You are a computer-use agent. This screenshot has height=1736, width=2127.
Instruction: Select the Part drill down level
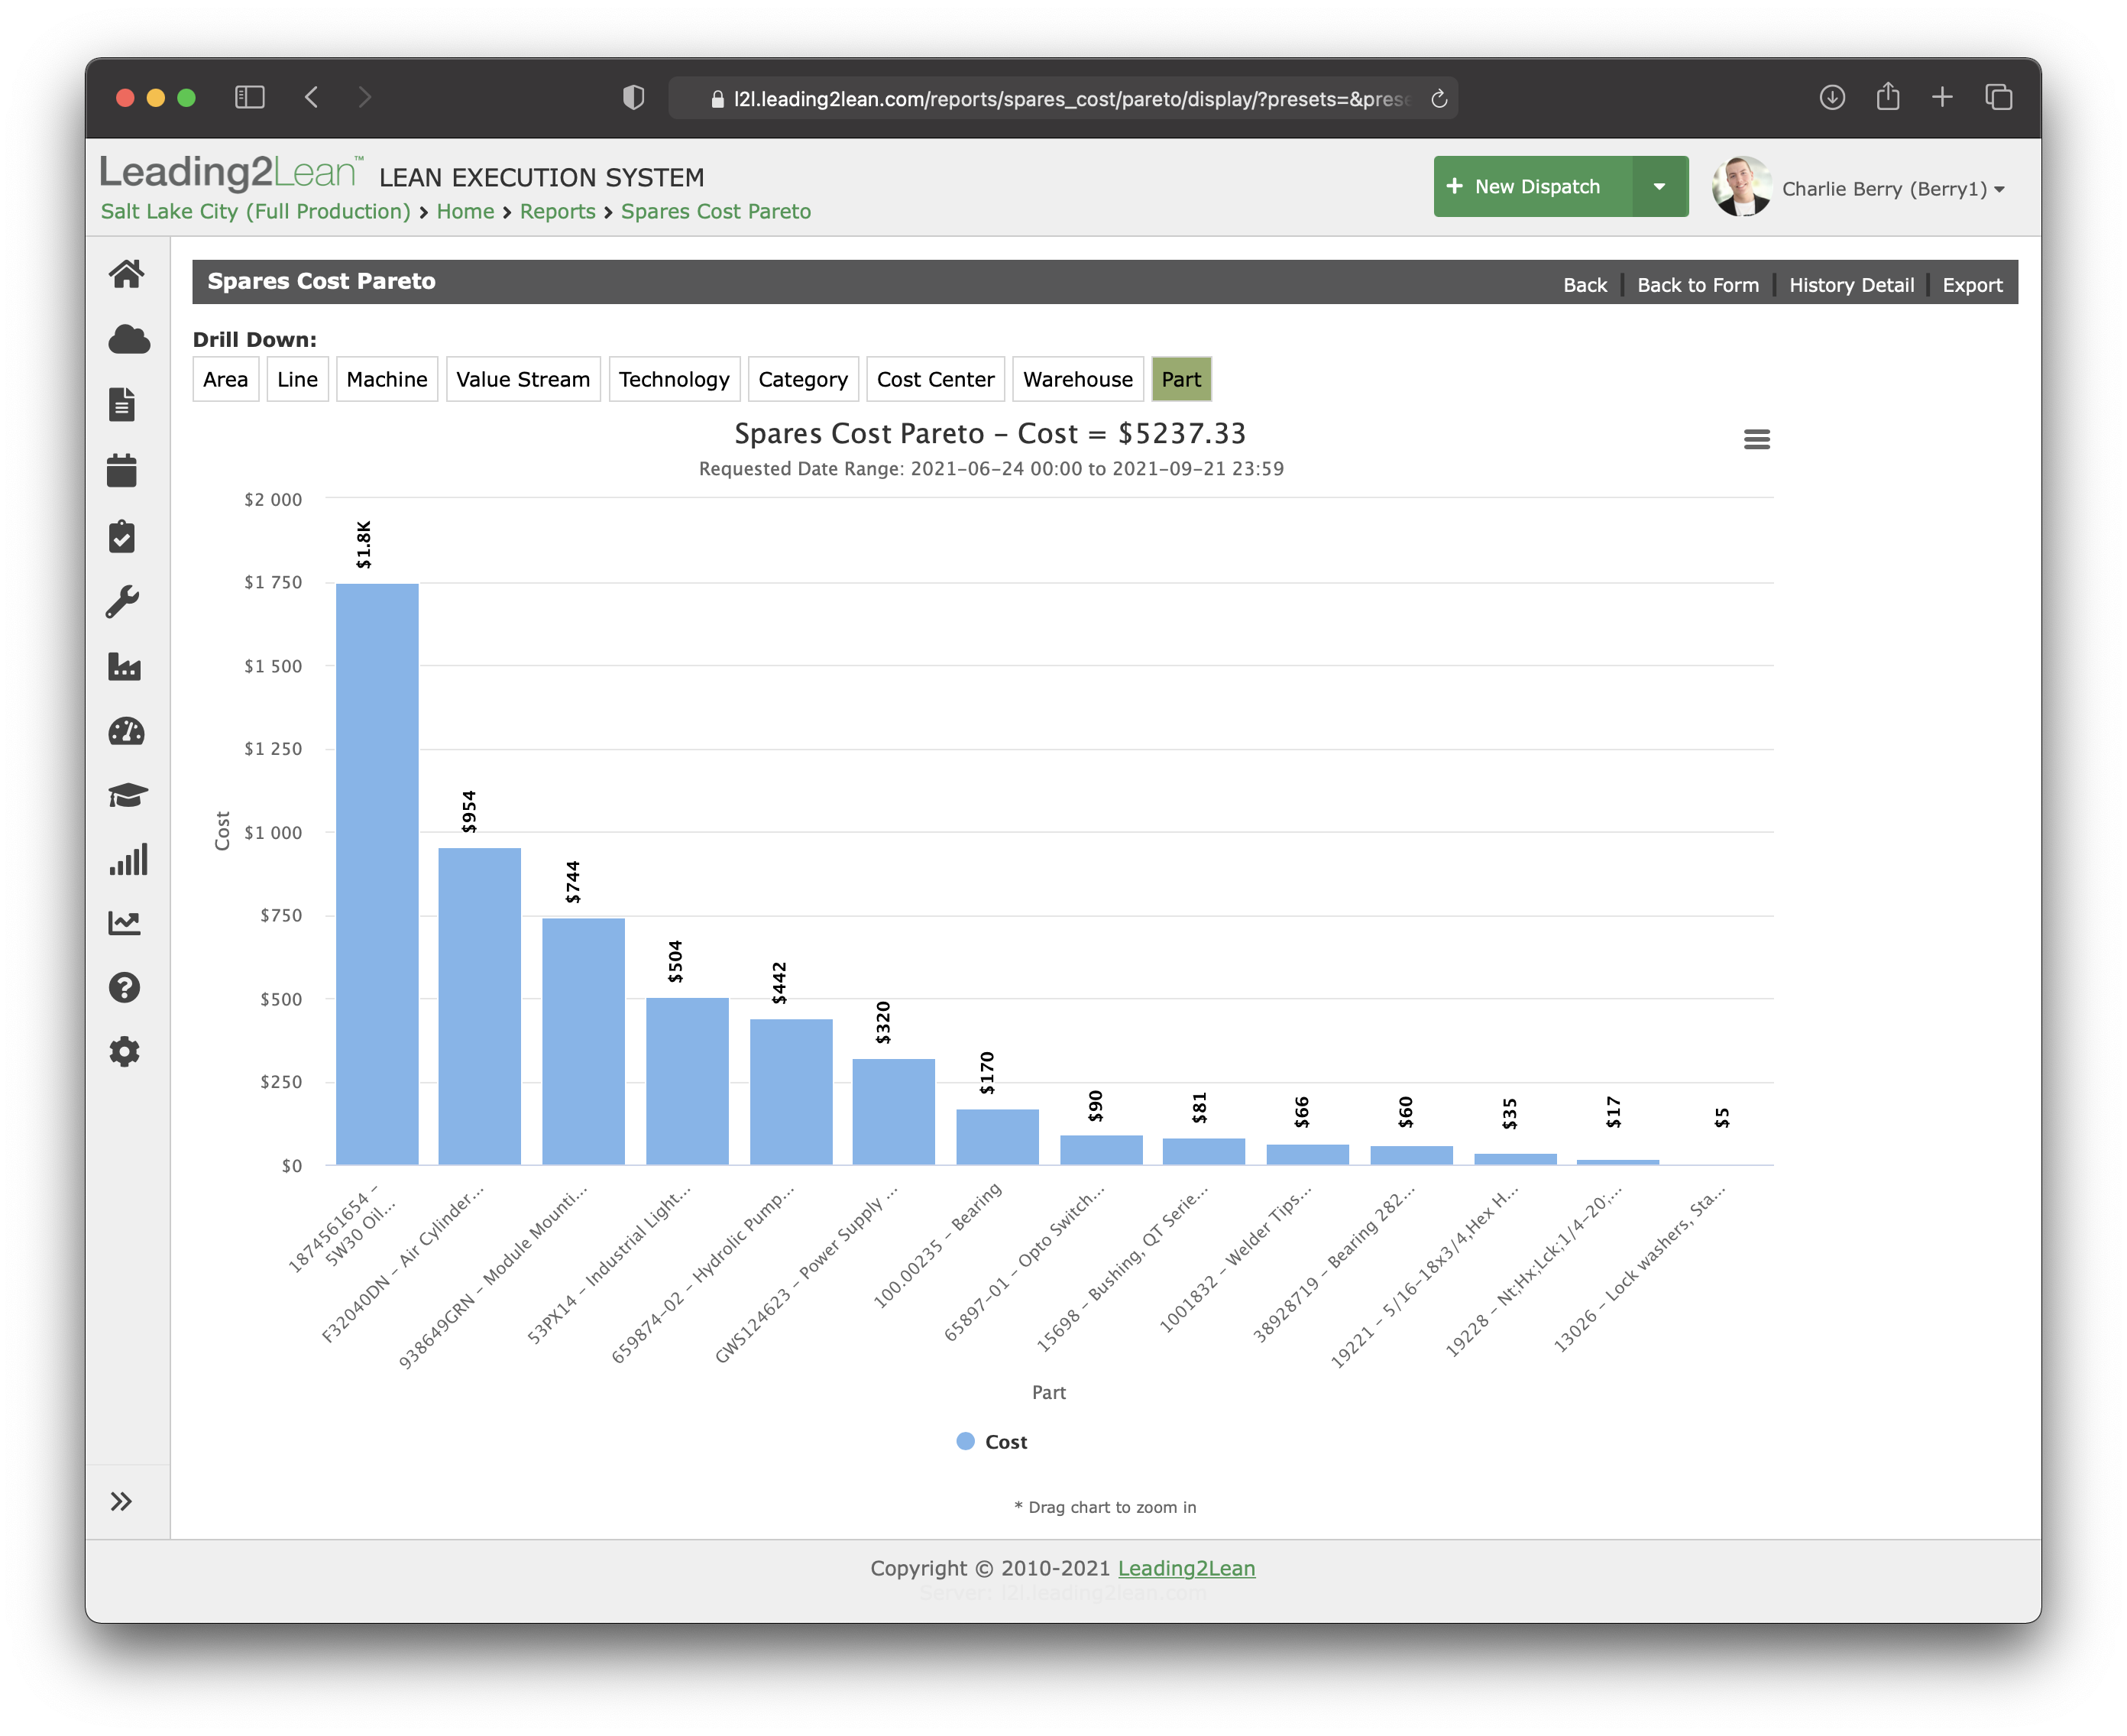(x=1181, y=379)
